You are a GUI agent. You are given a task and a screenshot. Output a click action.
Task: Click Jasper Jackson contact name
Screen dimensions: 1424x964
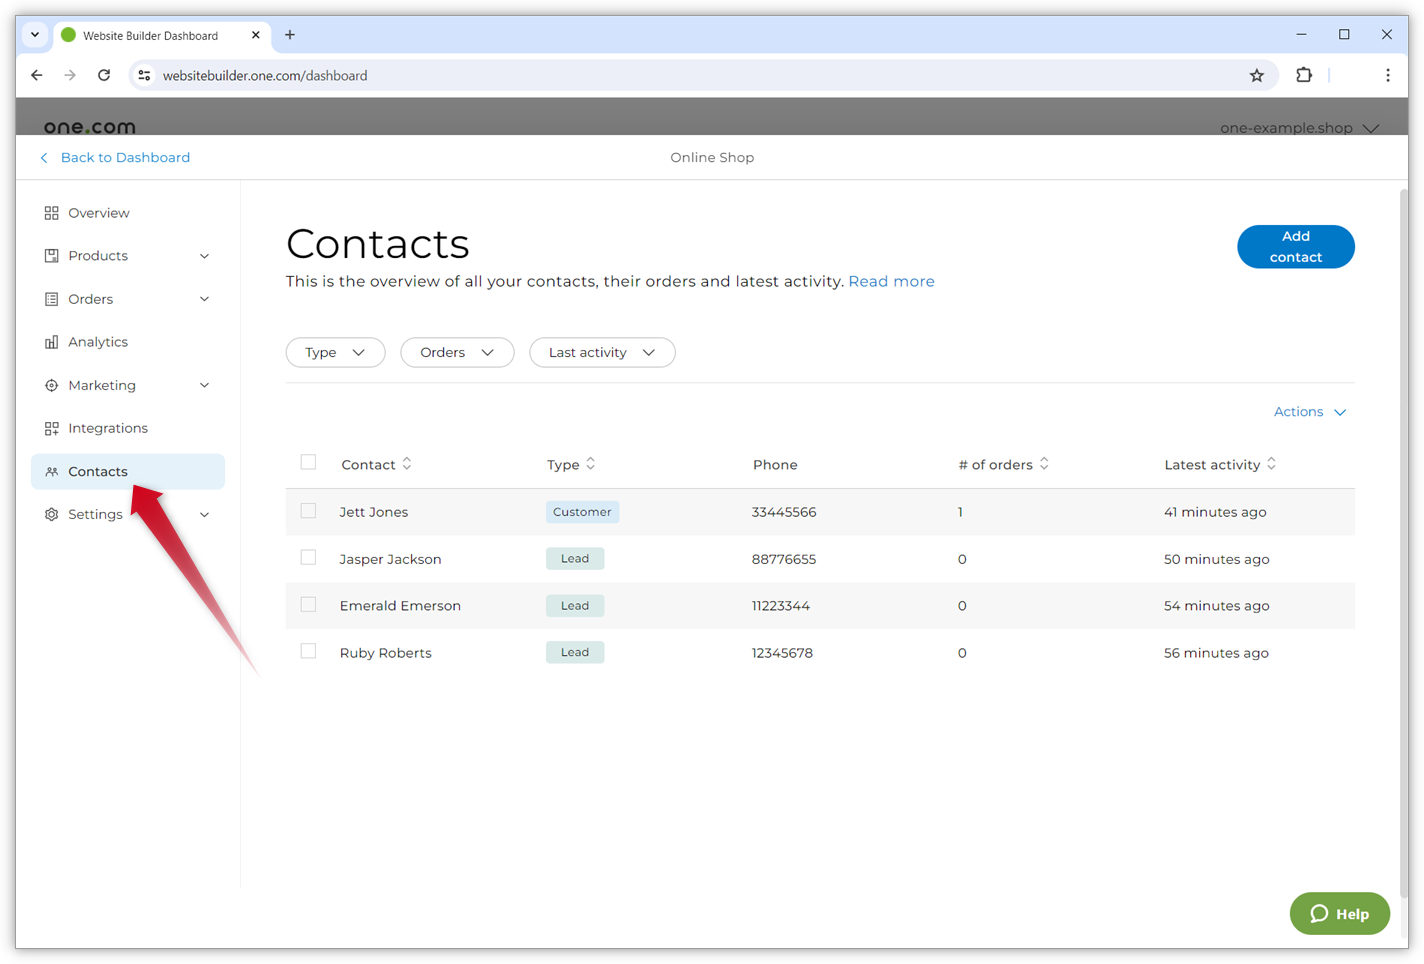pyautogui.click(x=390, y=559)
